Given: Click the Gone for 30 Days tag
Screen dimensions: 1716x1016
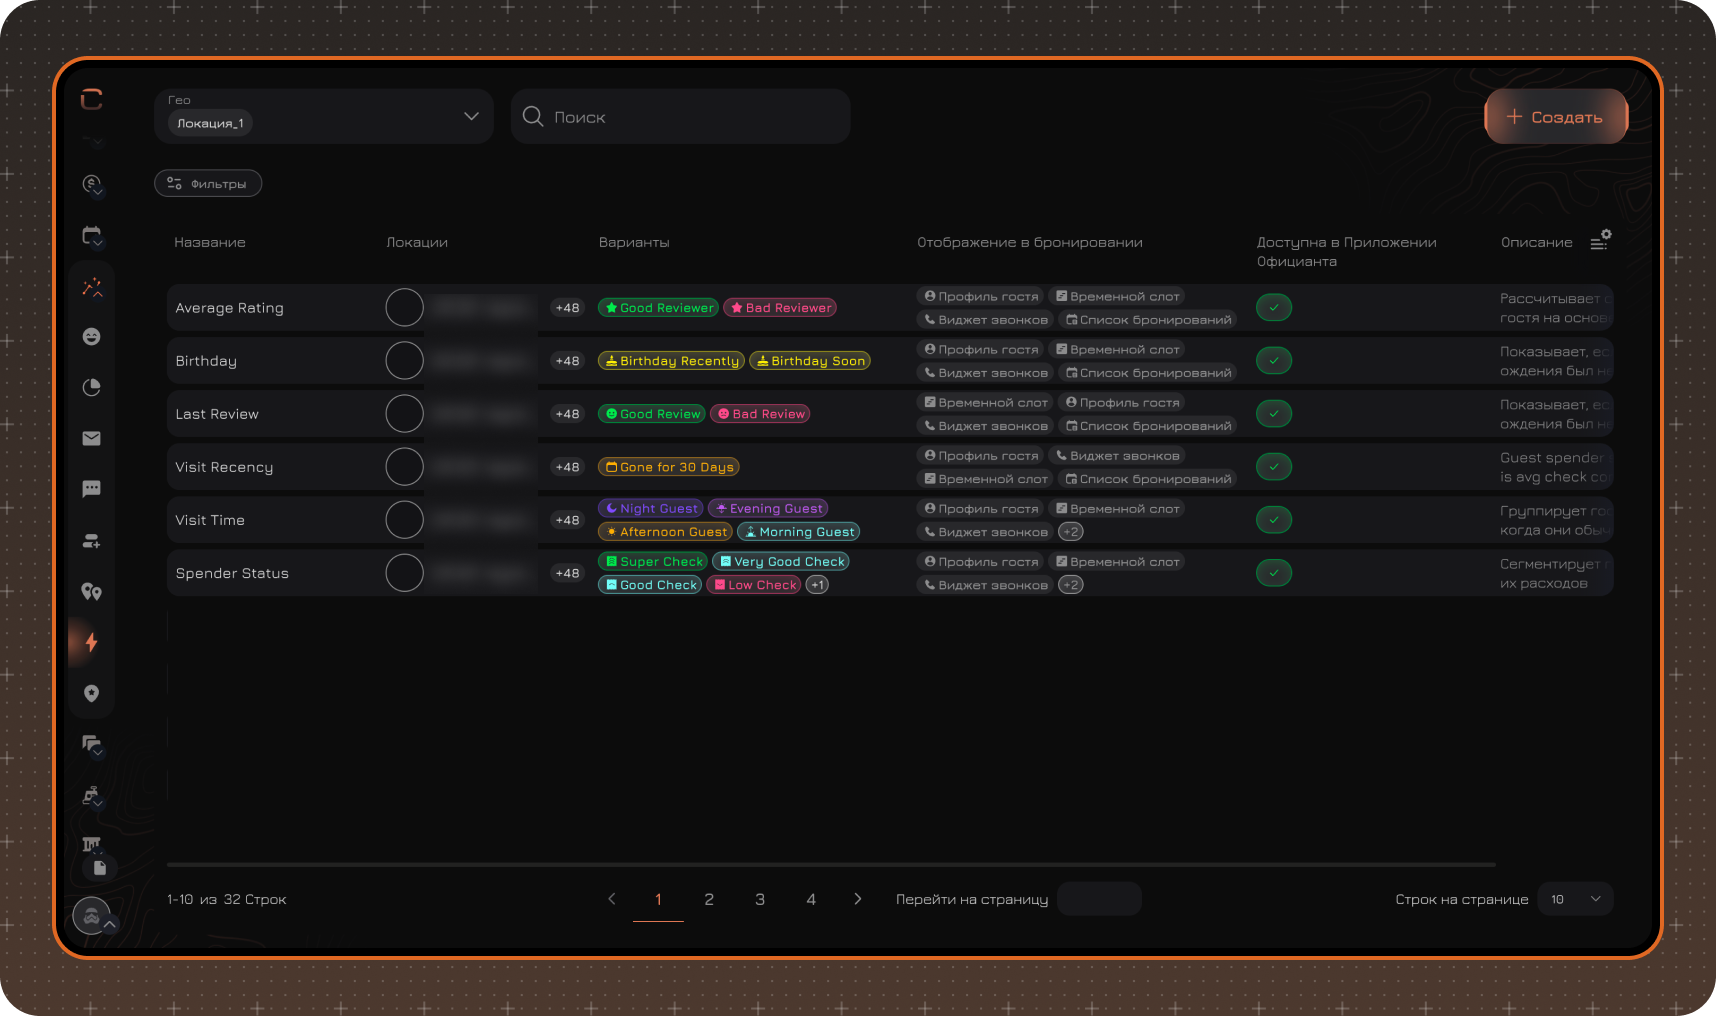Looking at the screenshot, I should [x=669, y=467].
